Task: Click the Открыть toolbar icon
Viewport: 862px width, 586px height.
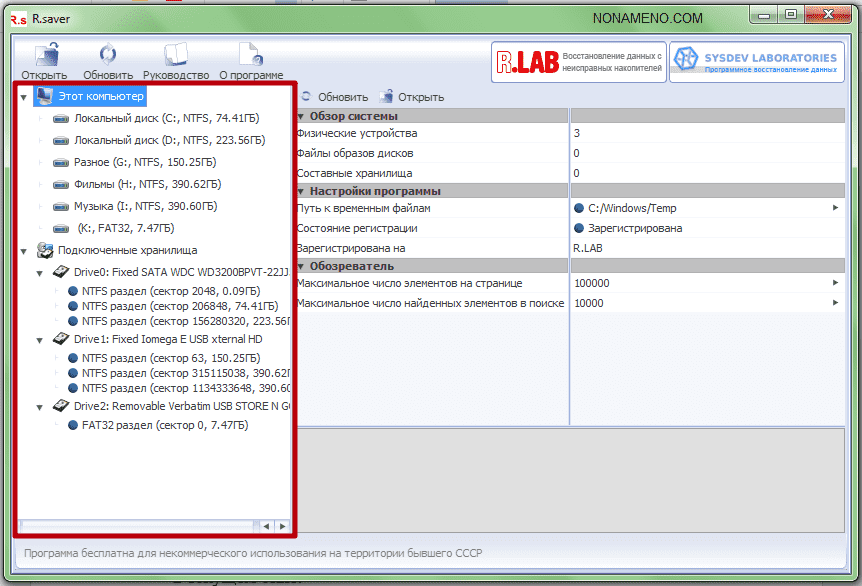Action: 44,56
